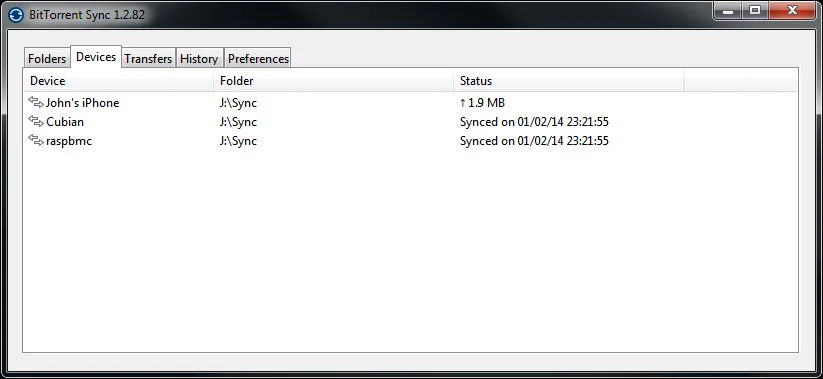The image size is (823, 379).
Task: Open the Preferences tab
Action: click(258, 59)
